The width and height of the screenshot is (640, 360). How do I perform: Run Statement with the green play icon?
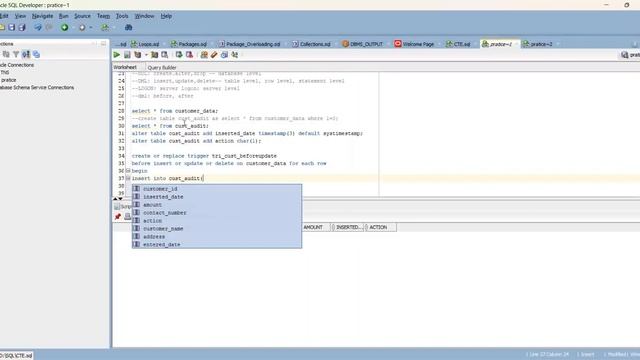coord(117,55)
